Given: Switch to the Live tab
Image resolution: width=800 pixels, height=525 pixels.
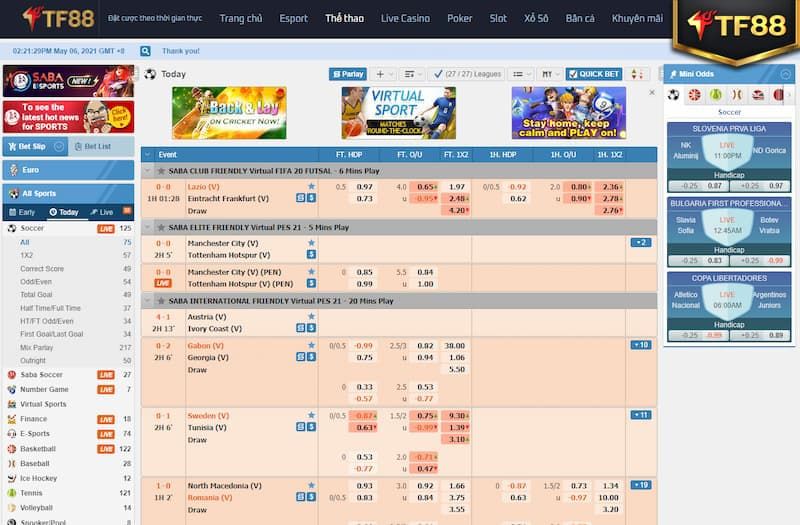Looking at the screenshot, I should tap(102, 212).
